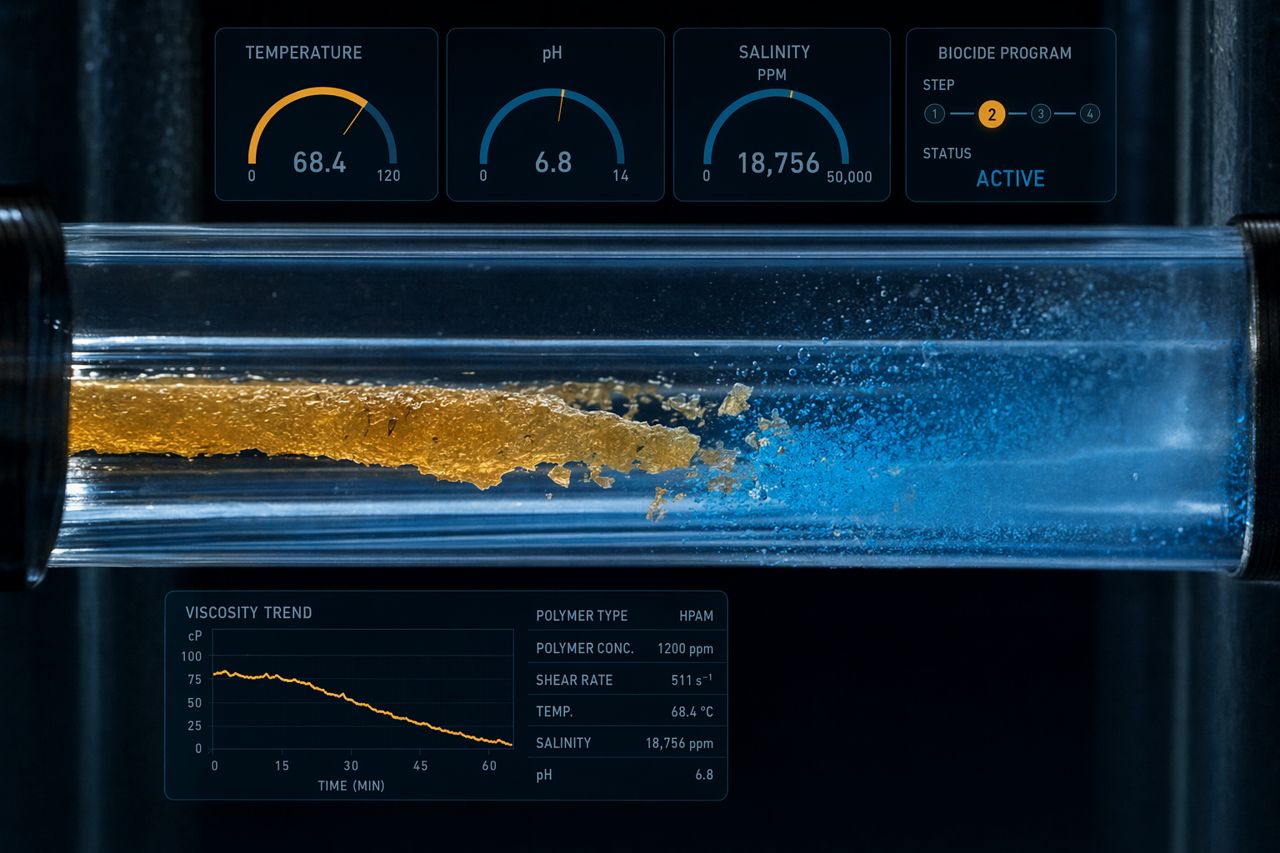Screen dimensions: 1280x853
Task: Click the pH gauge dial
Action: tap(552, 125)
